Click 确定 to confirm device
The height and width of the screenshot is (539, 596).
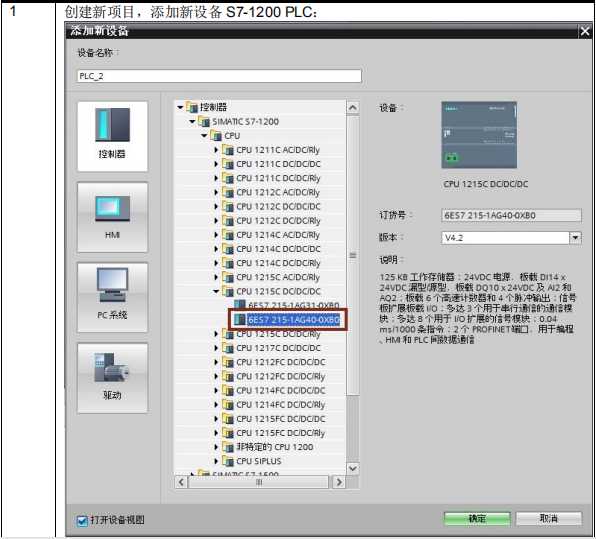point(477,518)
